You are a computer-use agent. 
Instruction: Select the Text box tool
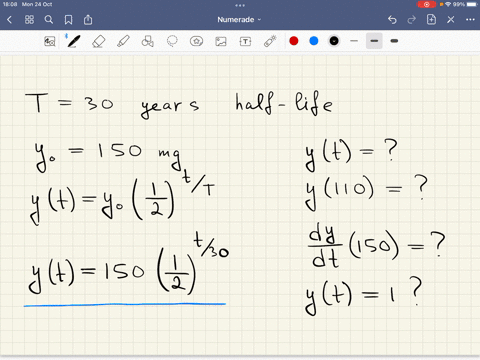tap(245, 41)
